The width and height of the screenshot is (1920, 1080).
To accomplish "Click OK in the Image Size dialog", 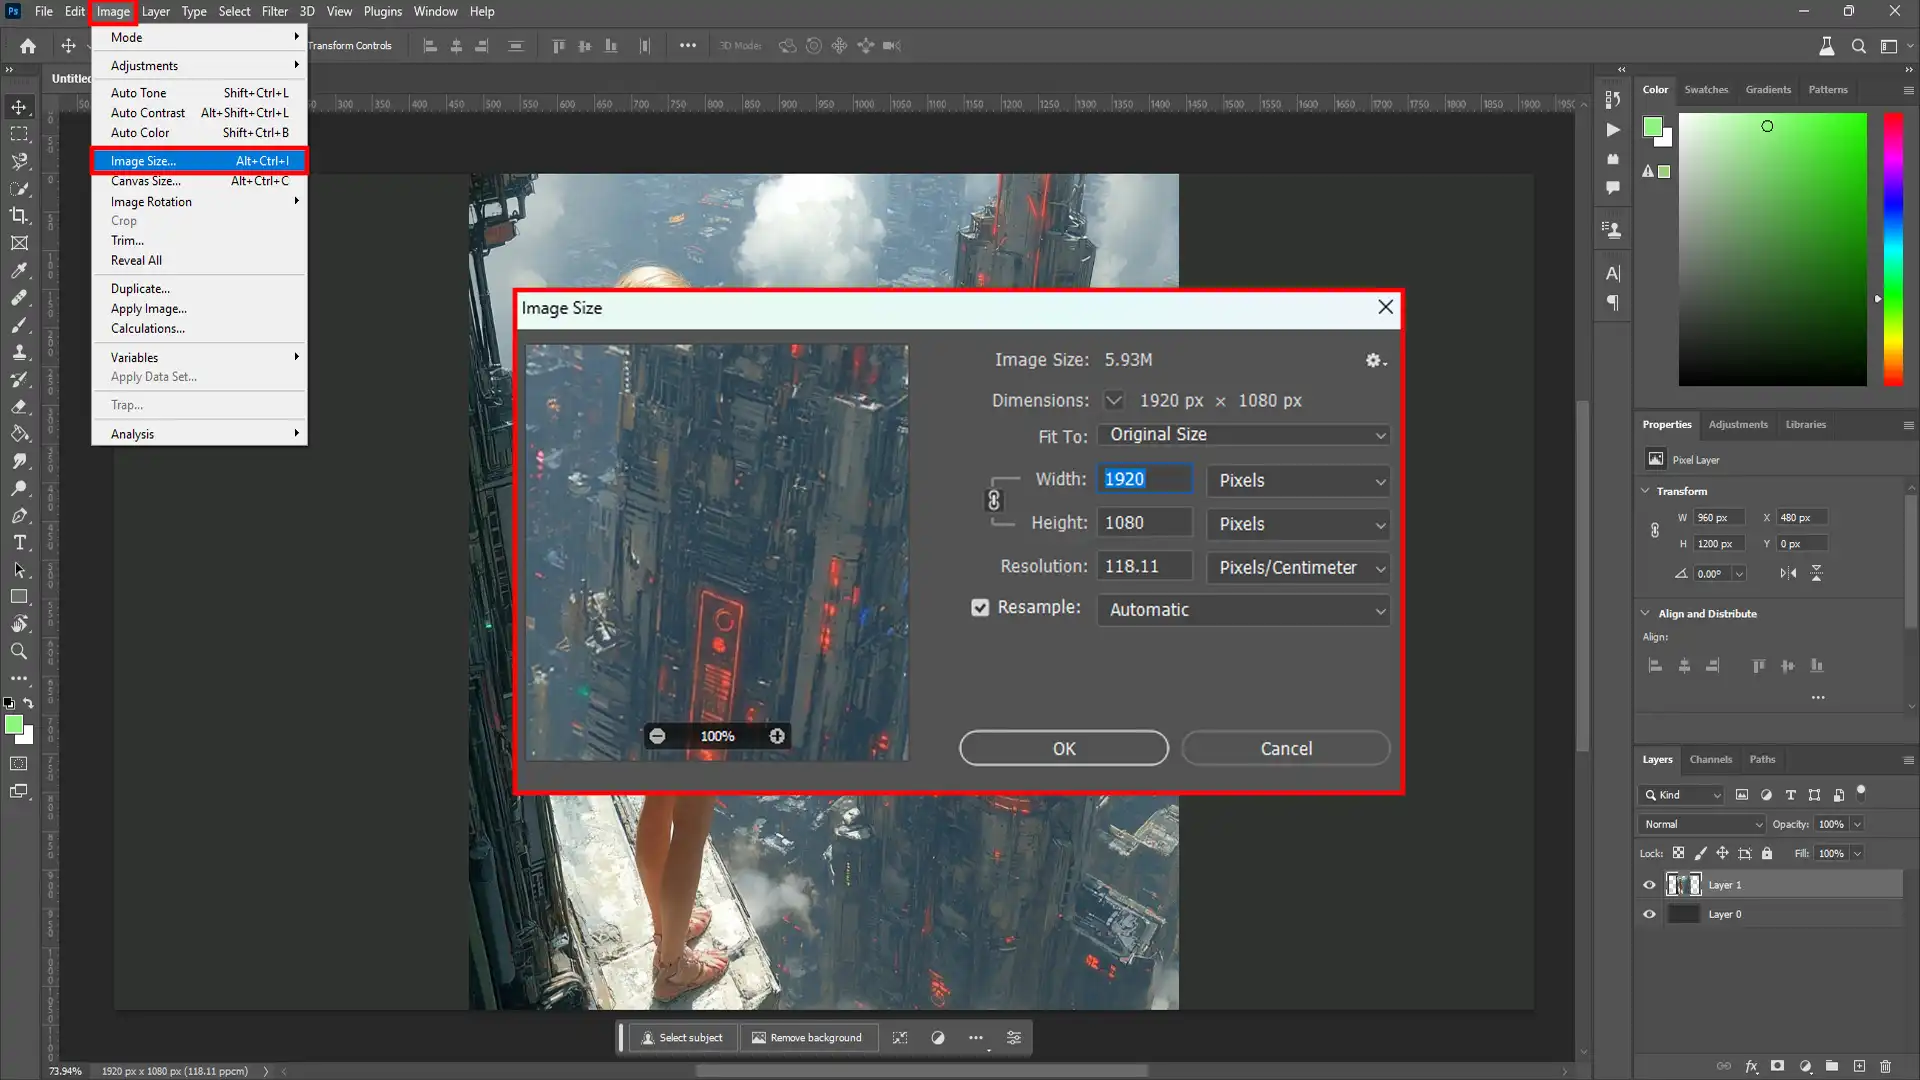I will [1063, 747].
